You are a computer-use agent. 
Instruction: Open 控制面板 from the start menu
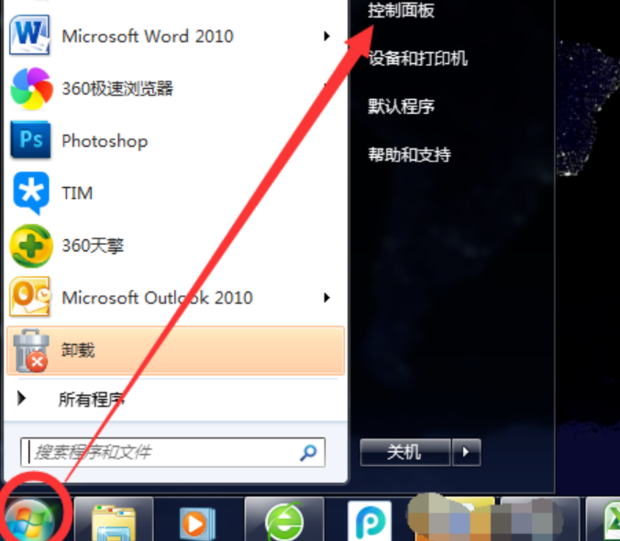coord(401,10)
